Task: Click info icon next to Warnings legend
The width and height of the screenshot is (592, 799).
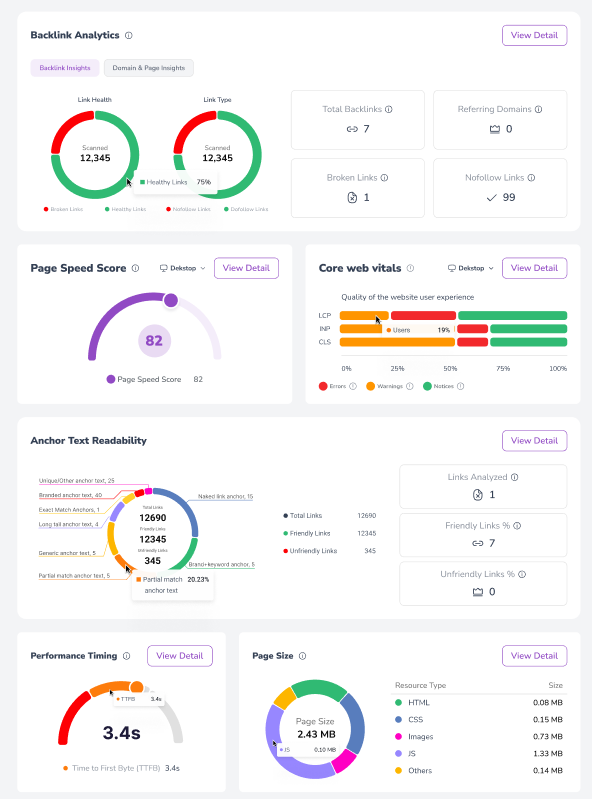Action: coord(410,386)
